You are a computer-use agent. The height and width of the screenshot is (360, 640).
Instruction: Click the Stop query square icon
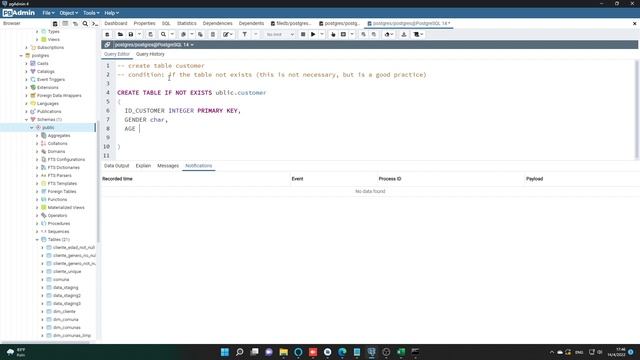tap(303, 35)
